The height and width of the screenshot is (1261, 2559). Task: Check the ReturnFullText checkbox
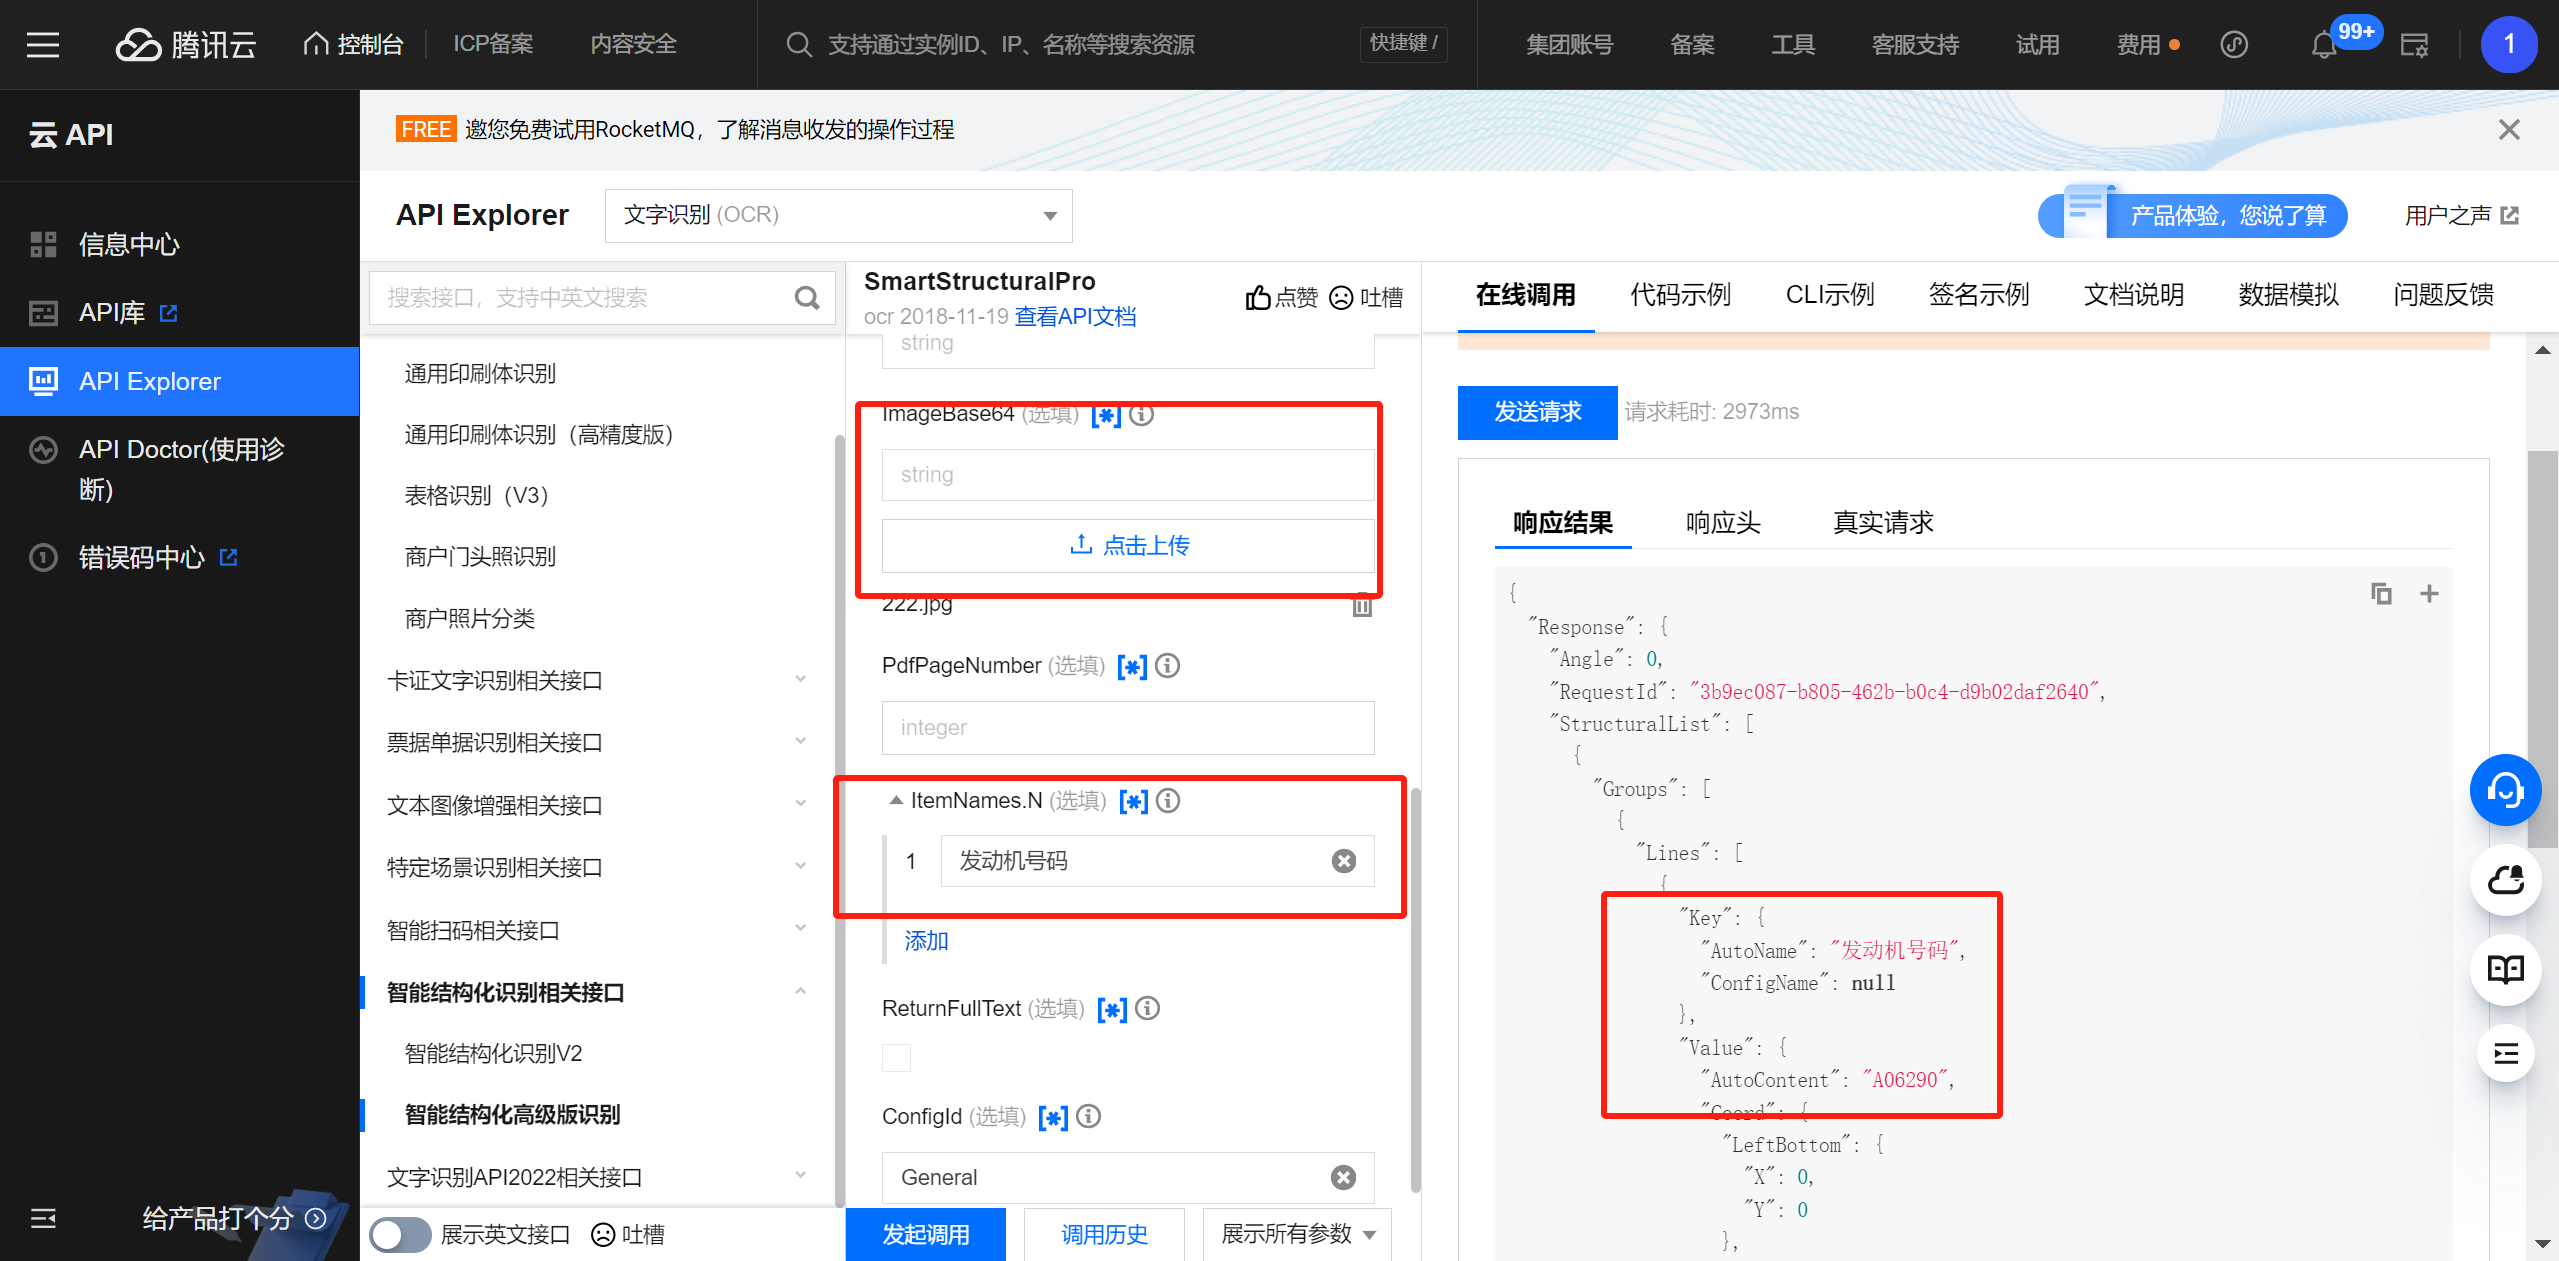(896, 1058)
